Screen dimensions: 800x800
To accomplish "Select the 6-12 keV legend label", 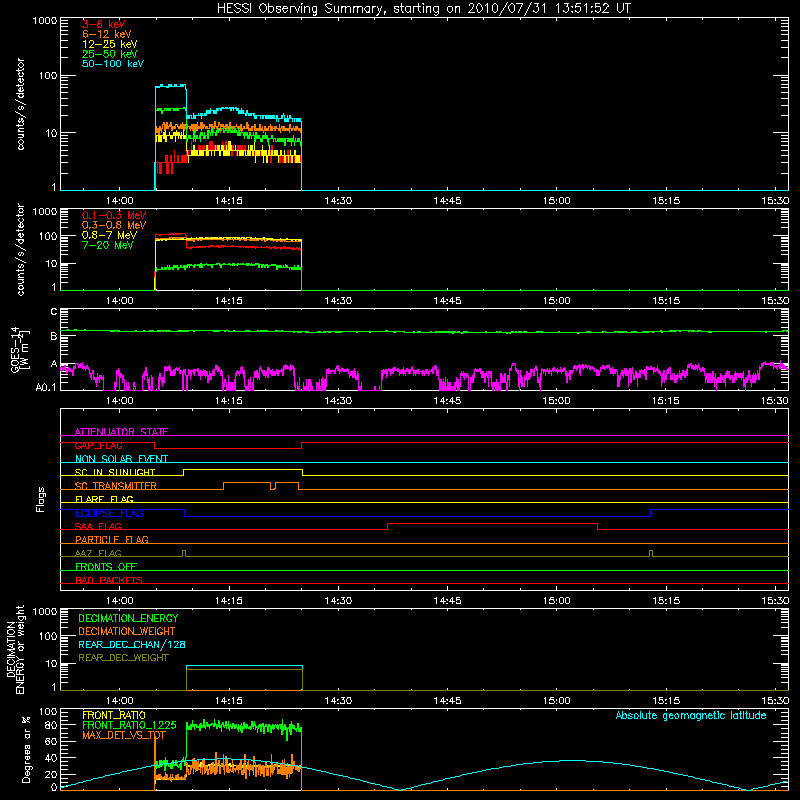I will click(107, 34).
